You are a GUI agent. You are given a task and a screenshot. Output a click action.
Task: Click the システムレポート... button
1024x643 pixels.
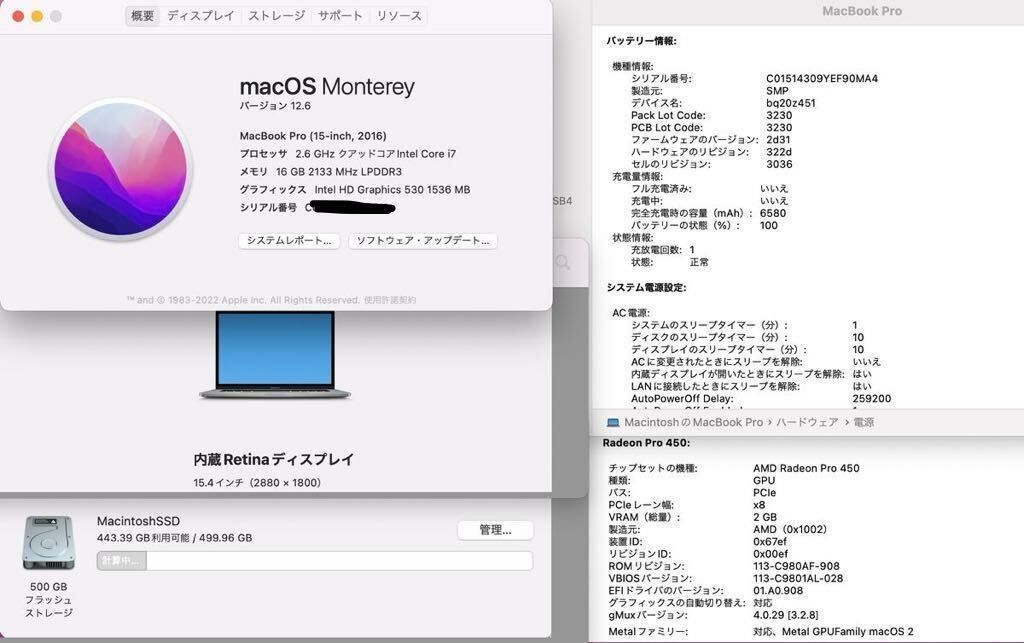pyautogui.click(x=289, y=241)
